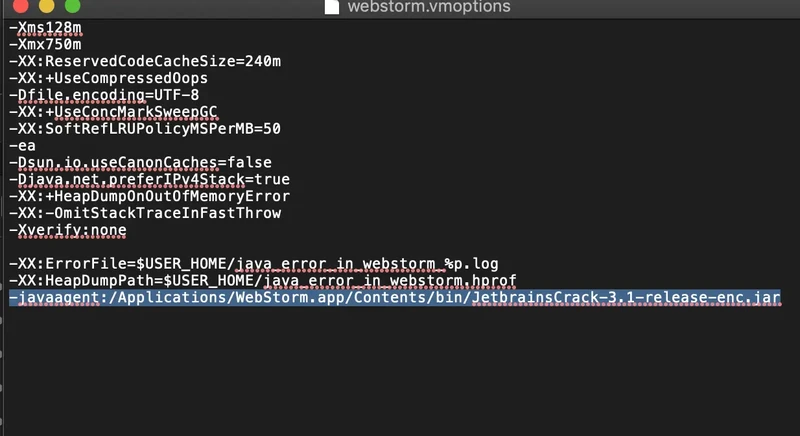
Task: Click the preferIPv4Stack=true line
Action: pyautogui.click(x=149, y=179)
